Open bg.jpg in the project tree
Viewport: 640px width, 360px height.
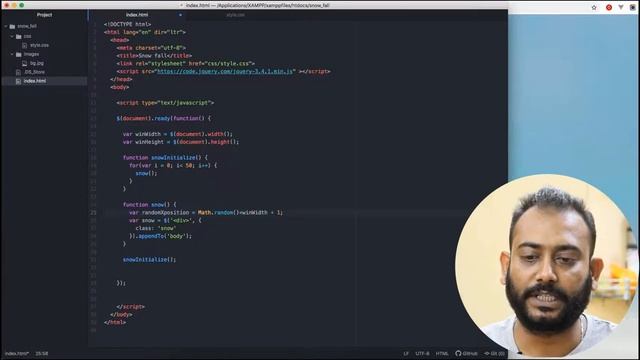[x=37, y=63]
